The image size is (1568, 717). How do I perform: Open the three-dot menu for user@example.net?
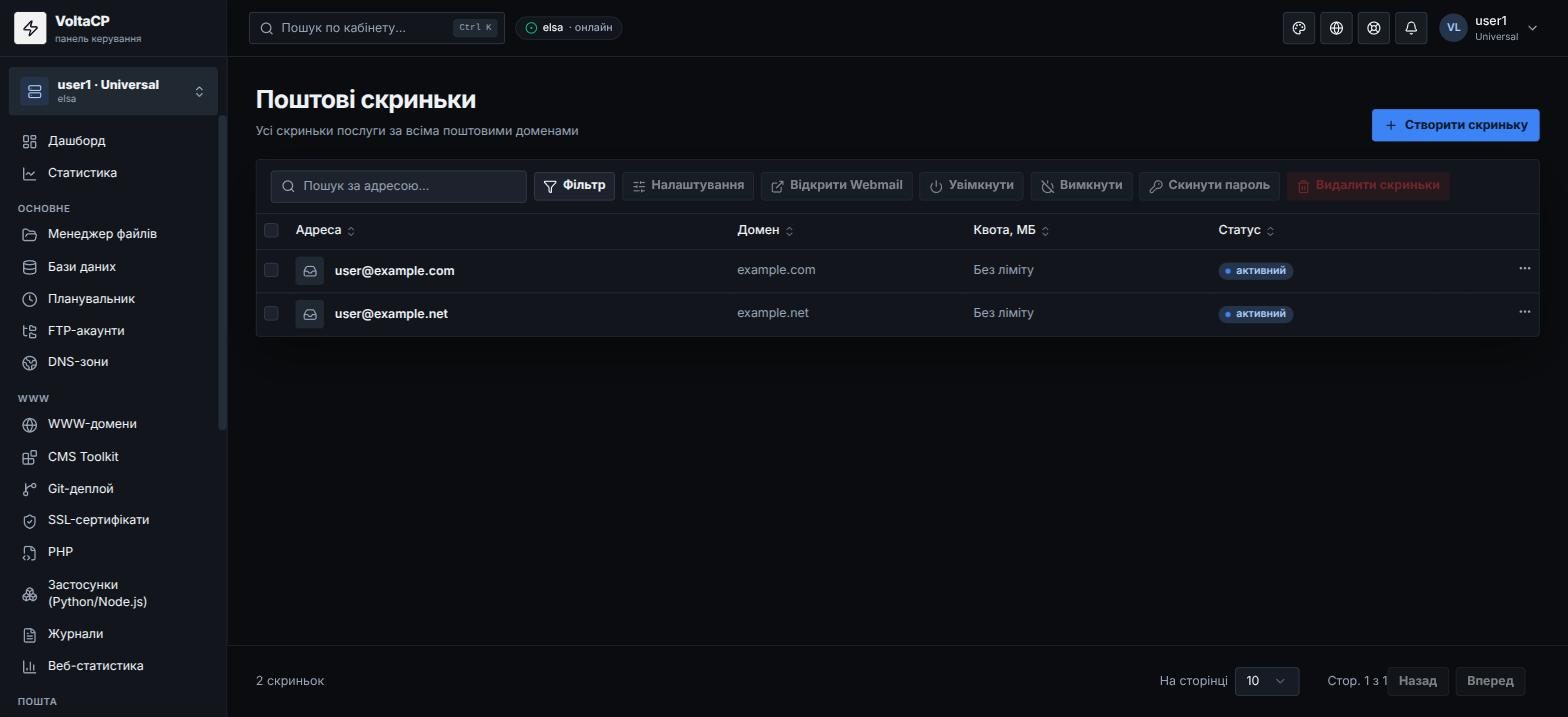coord(1524,312)
